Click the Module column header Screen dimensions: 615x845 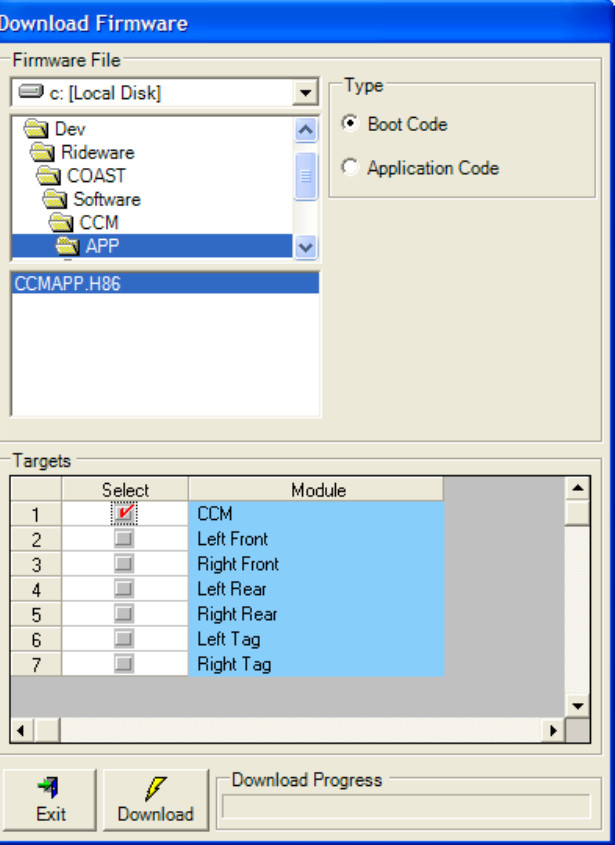point(316,489)
